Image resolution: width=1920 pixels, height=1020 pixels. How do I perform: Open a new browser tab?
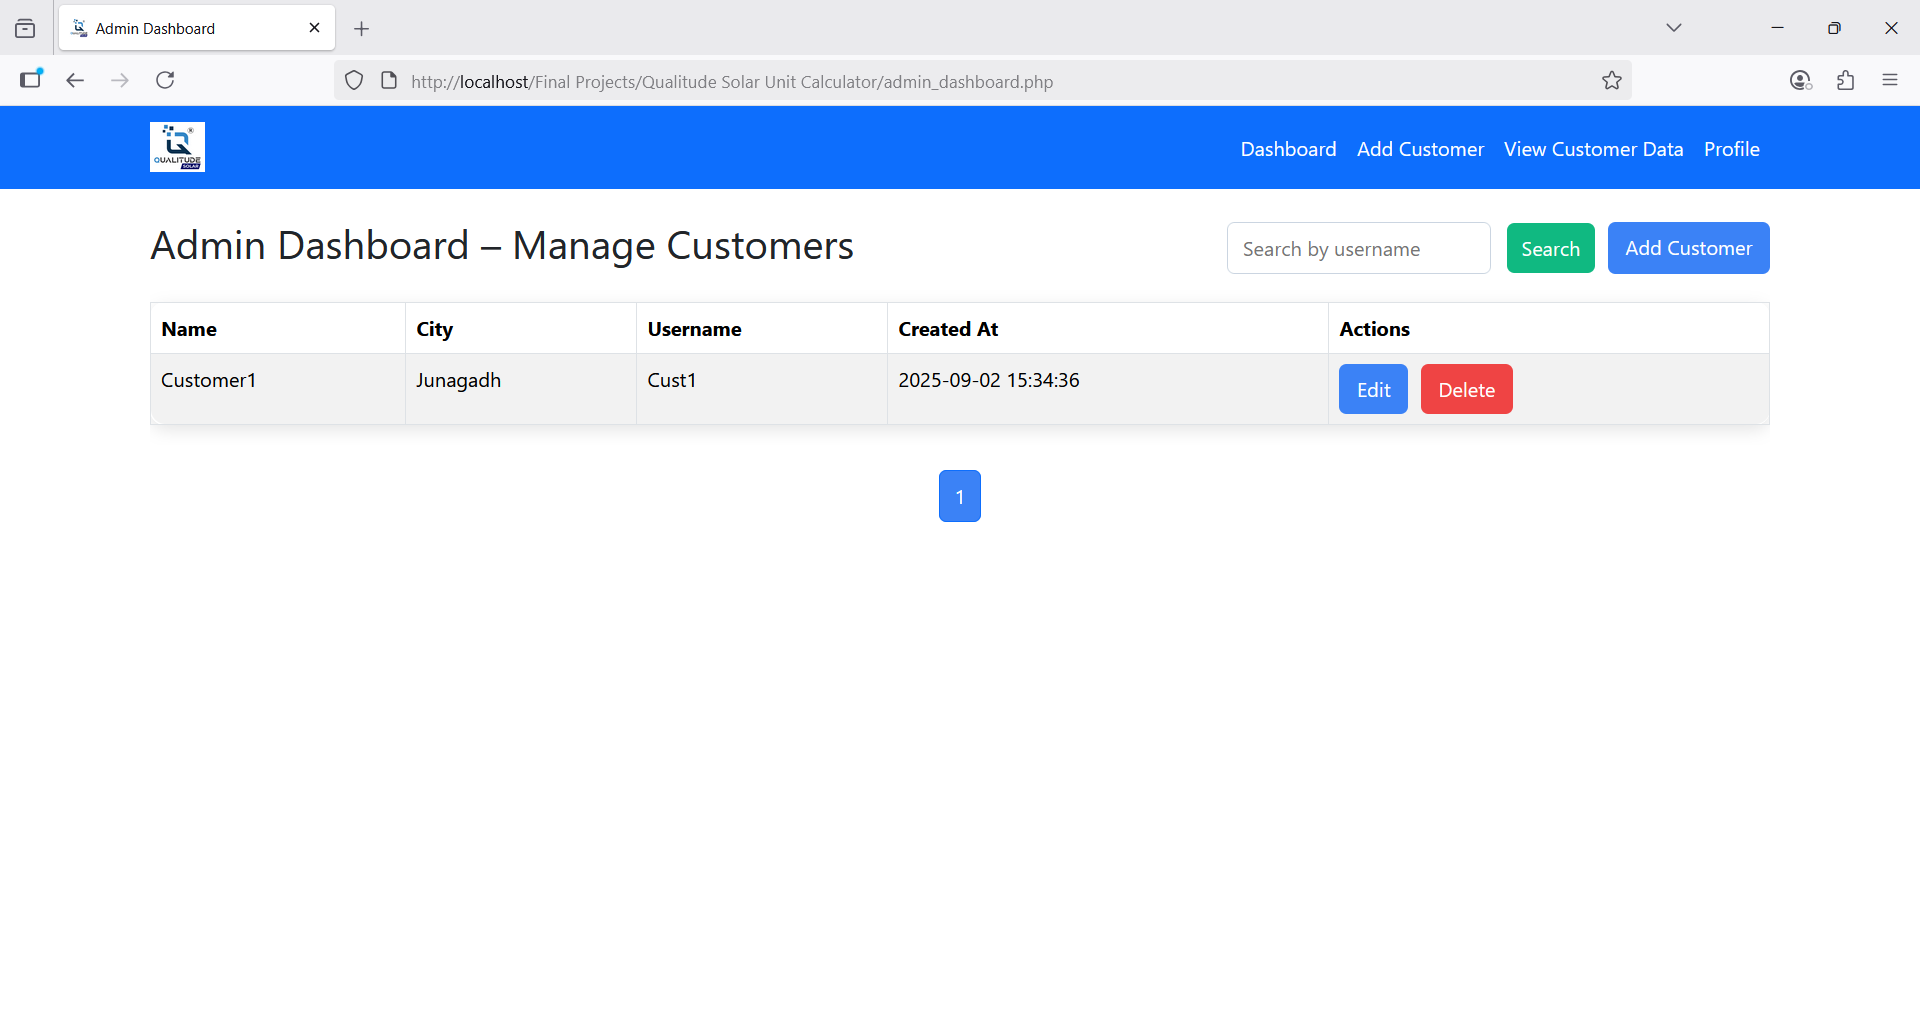pyautogui.click(x=362, y=29)
